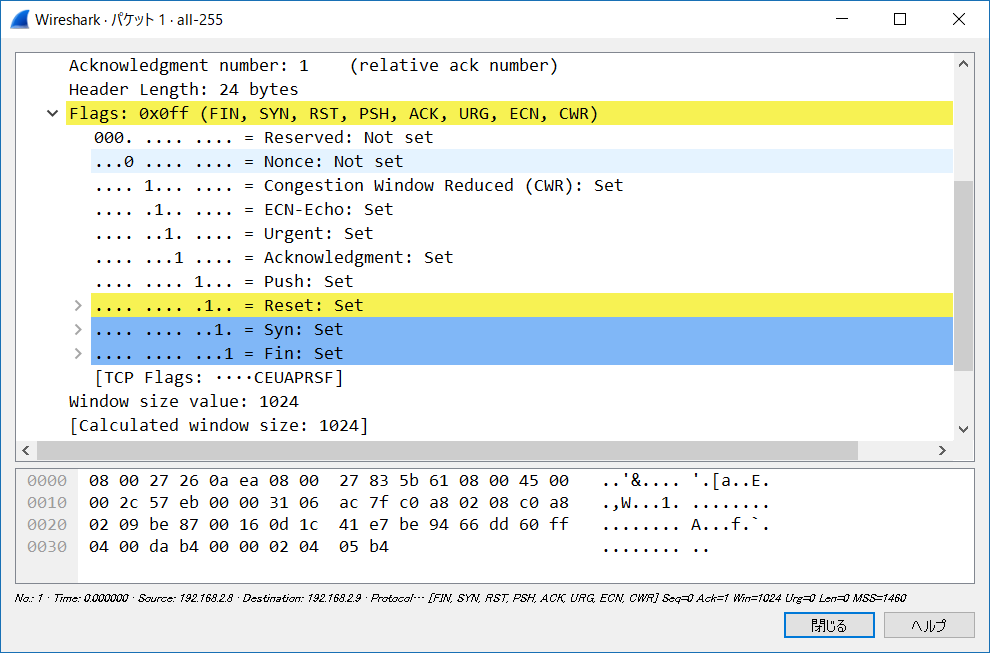Click the 閉じる button
The image size is (990, 653).
[829, 625]
